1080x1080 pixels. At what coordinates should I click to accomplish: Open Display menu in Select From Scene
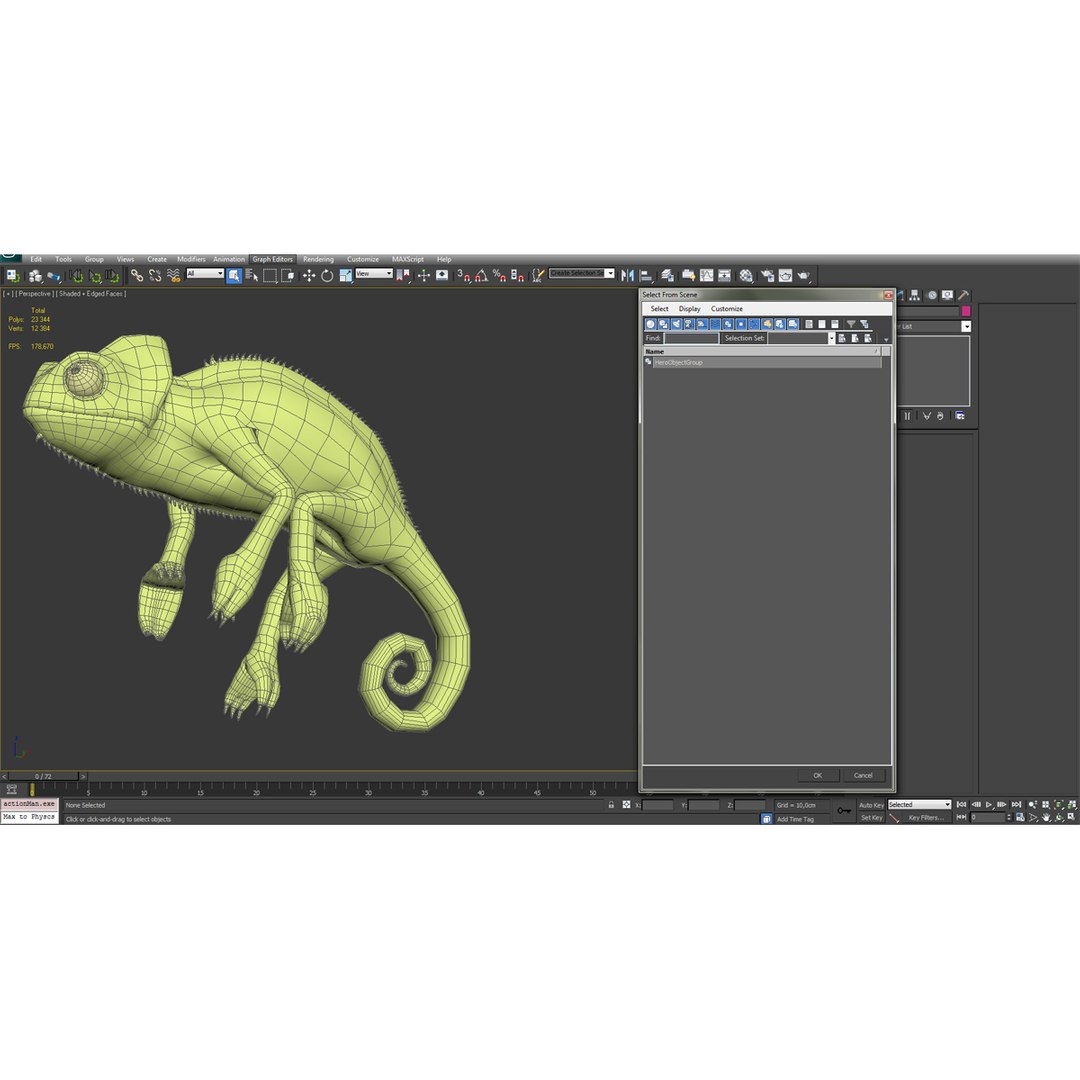(689, 309)
